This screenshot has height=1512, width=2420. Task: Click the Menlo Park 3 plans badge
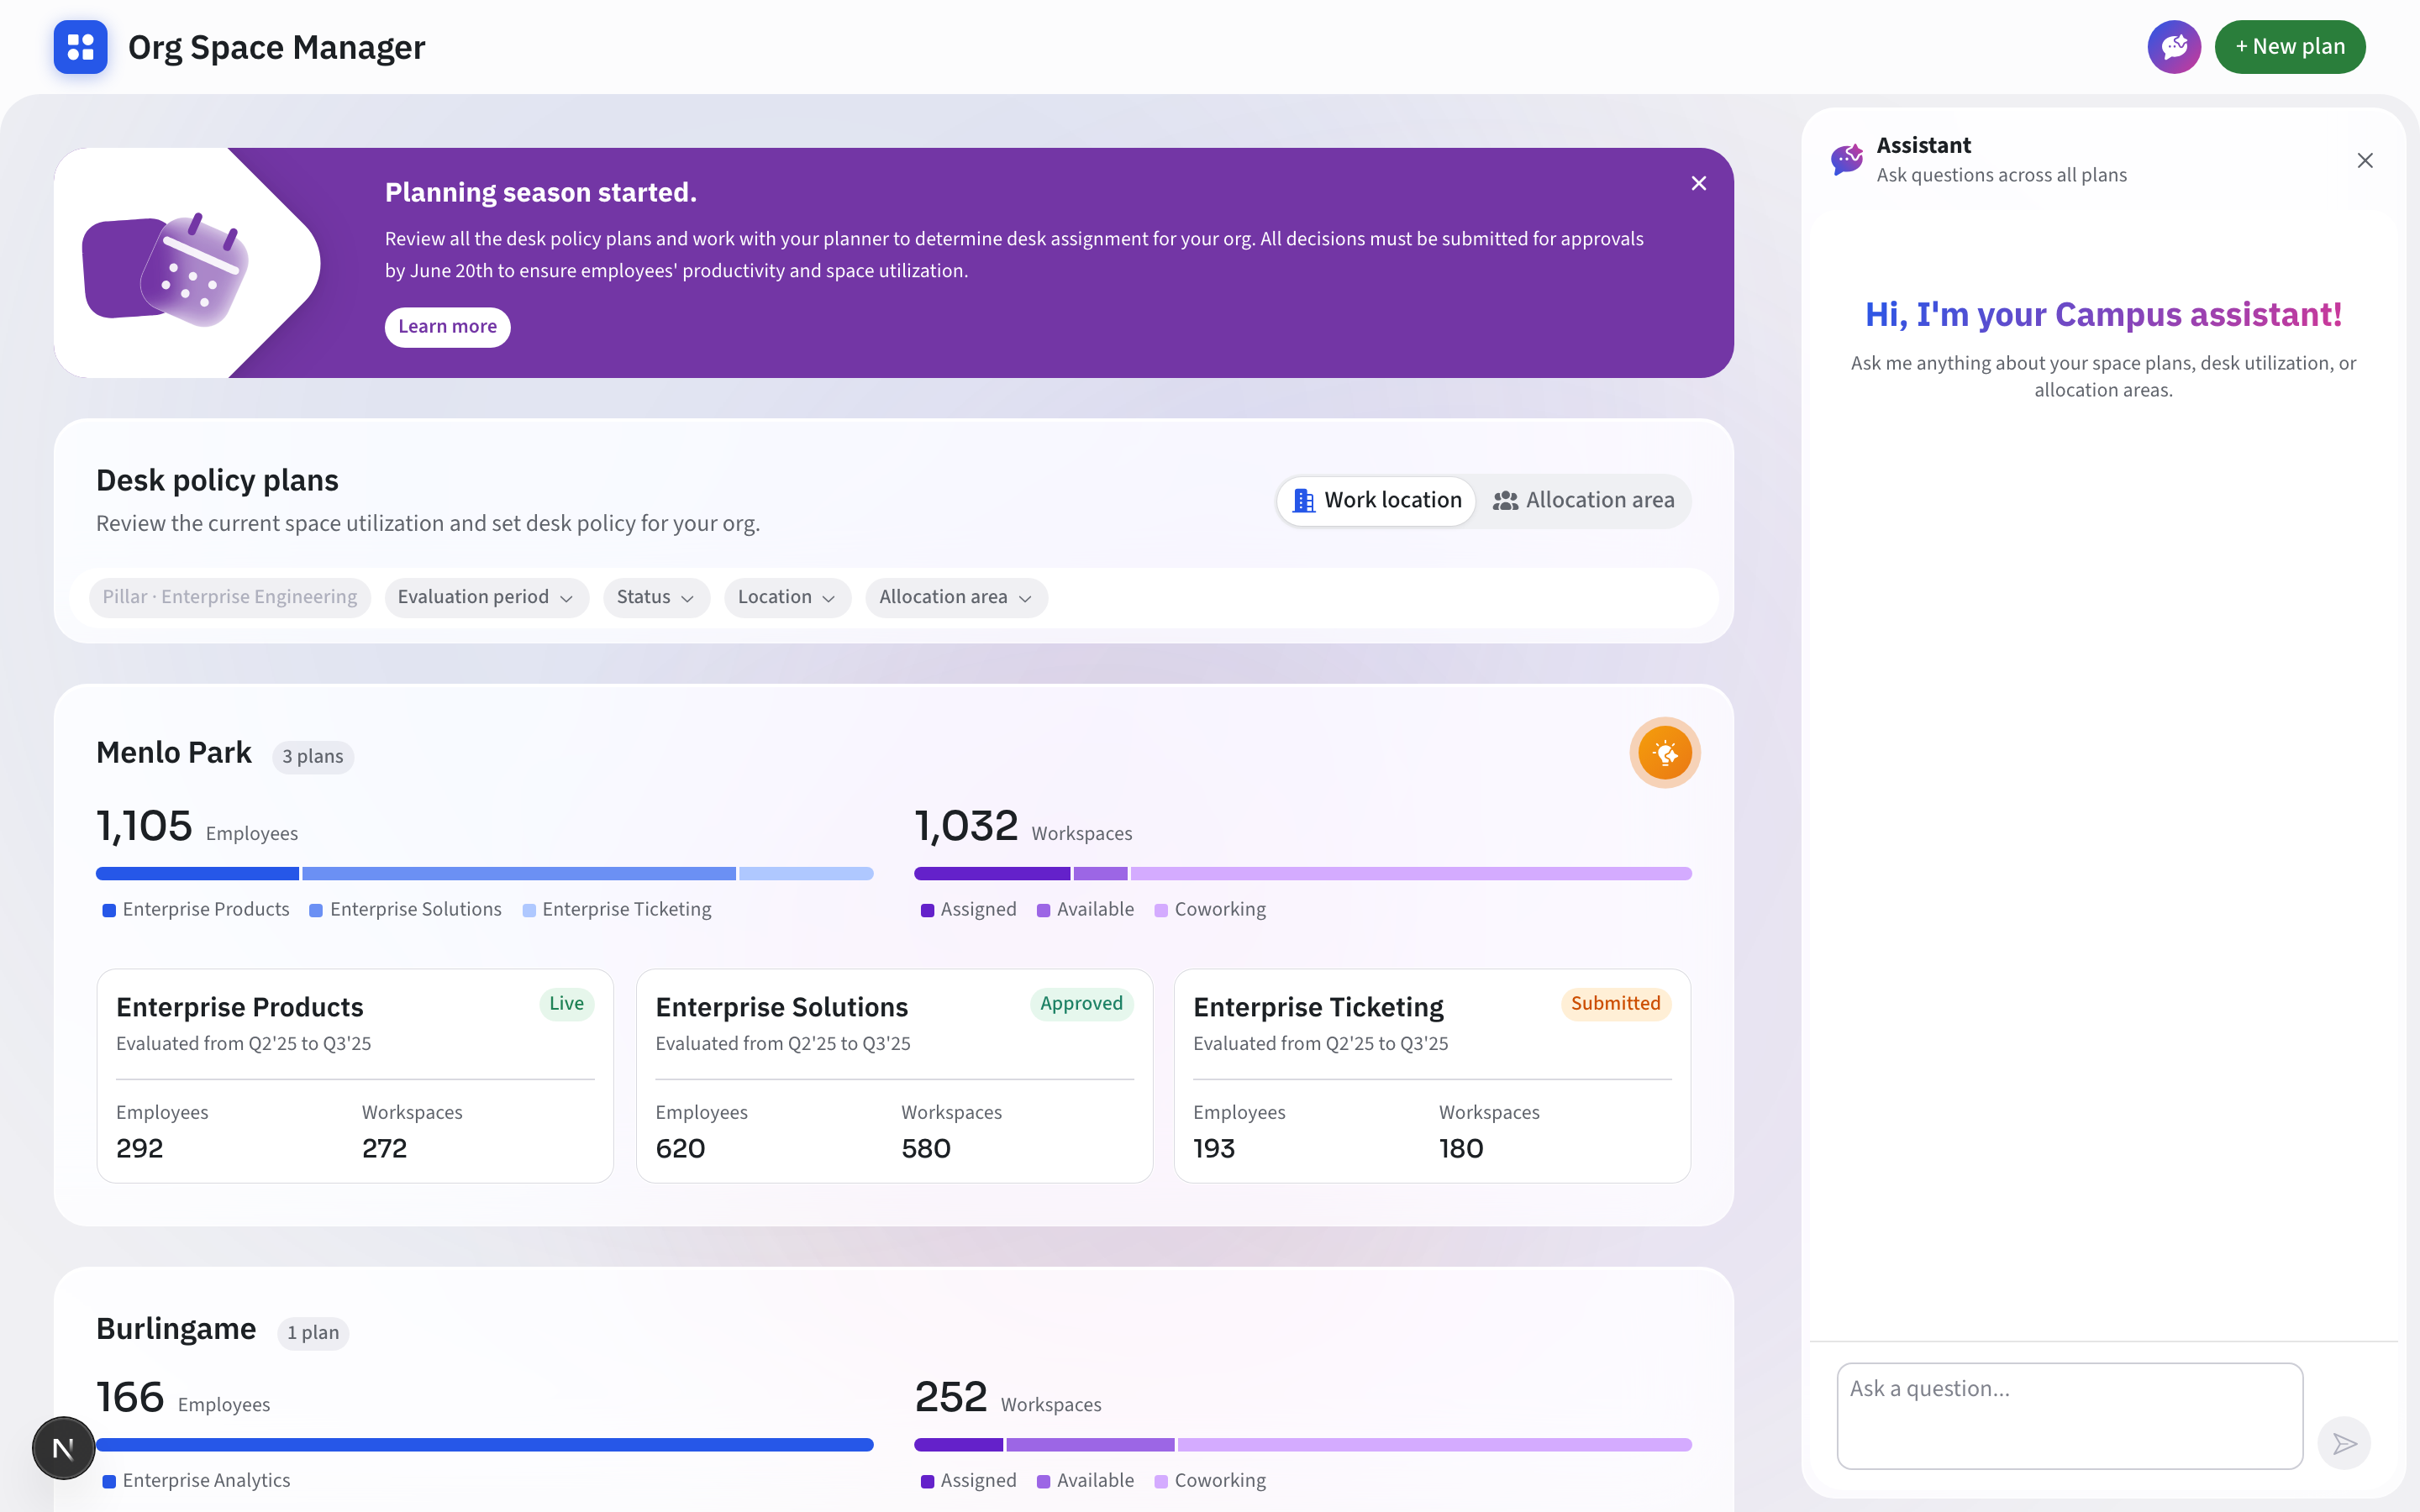[x=313, y=756]
